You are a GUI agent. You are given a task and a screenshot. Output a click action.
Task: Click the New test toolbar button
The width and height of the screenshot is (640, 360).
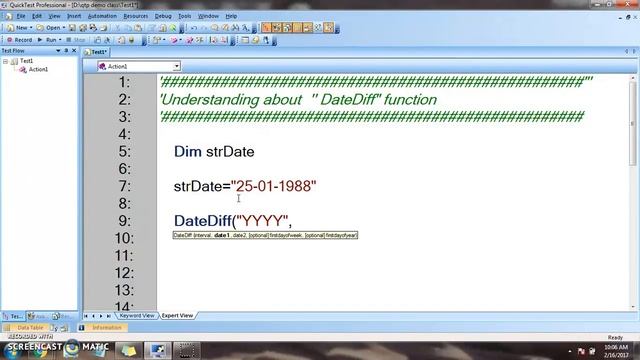tap(17, 28)
